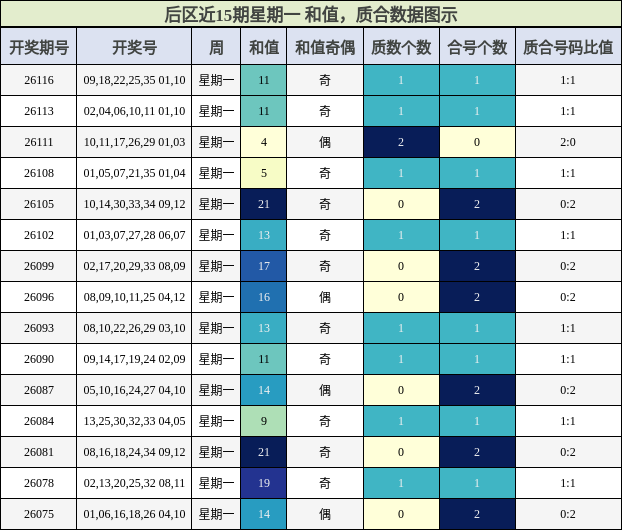Click sum value 14 in row 26075

coord(264,514)
